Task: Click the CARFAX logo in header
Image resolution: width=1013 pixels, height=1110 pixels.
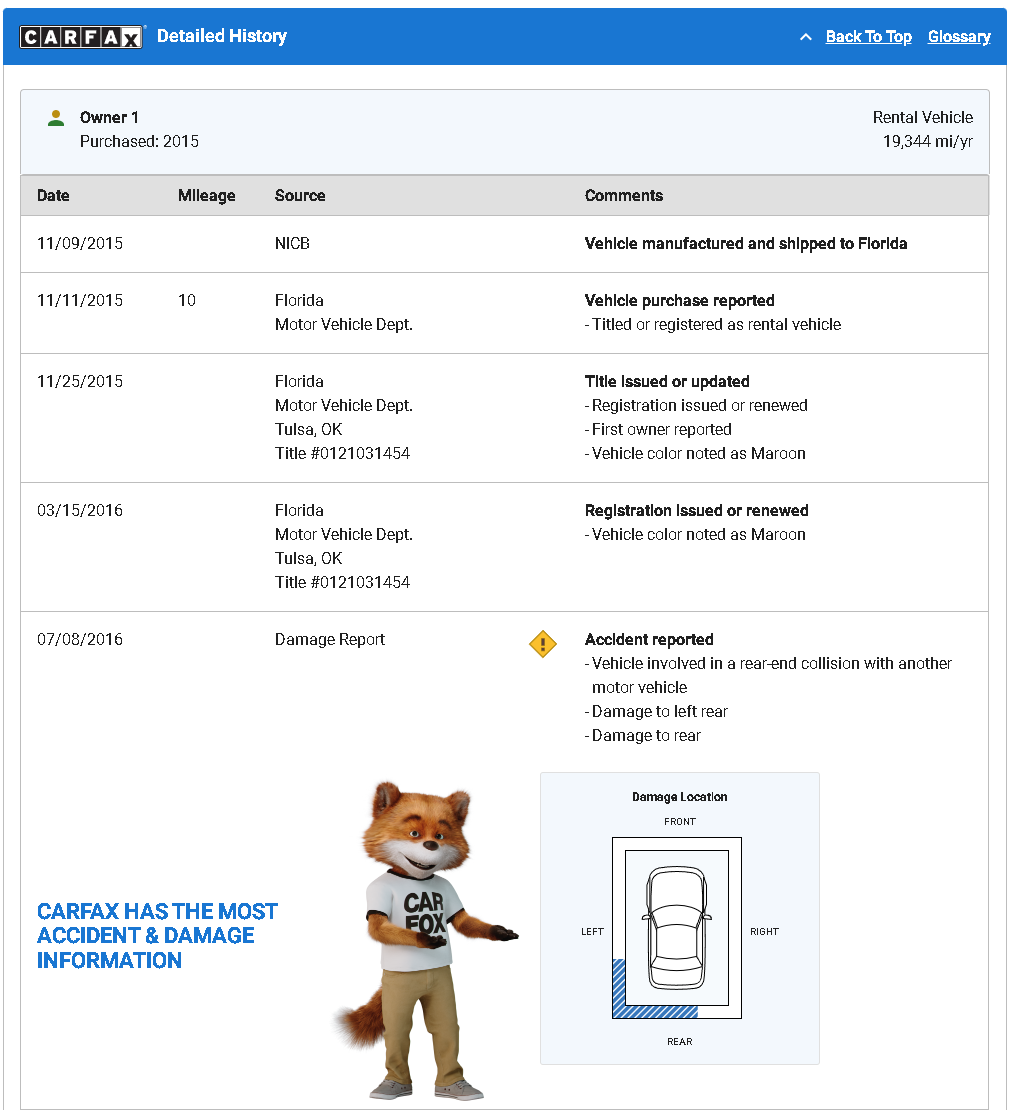Action: 81,37
